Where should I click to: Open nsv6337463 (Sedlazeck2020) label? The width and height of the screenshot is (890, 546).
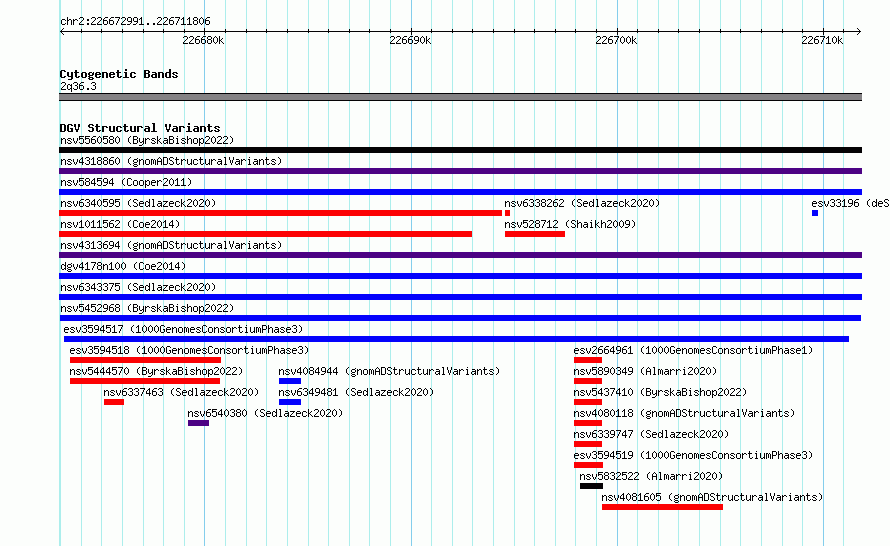click(x=181, y=392)
